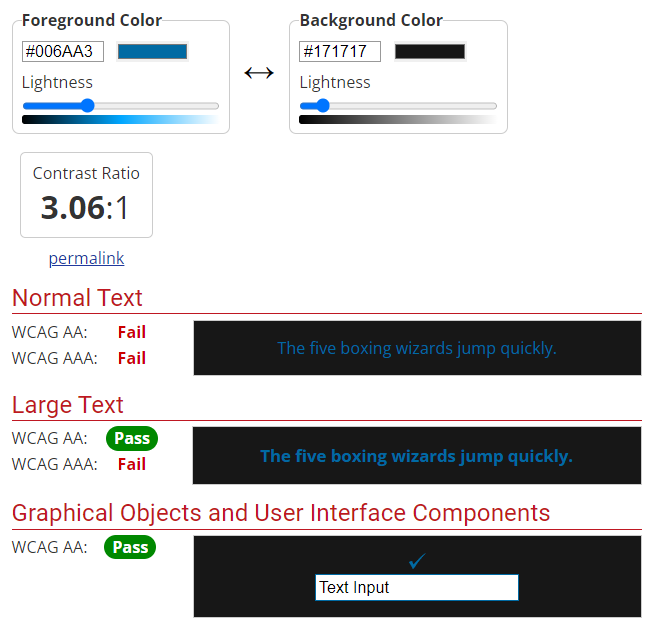The width and height of the screenshot is (652, 629).
Task: Open the blue foreground color swatch
Action: [152, 52]
